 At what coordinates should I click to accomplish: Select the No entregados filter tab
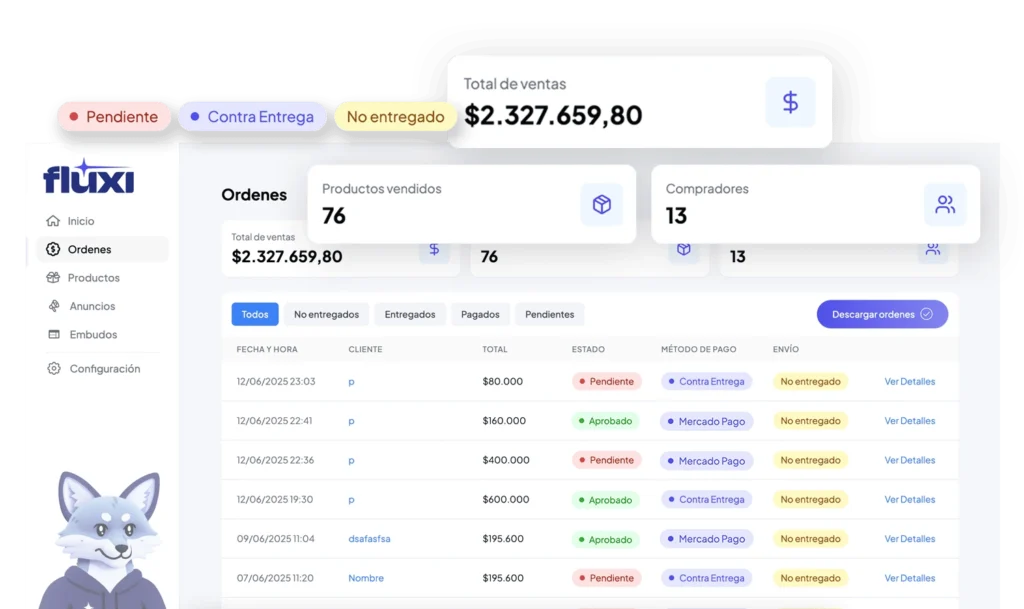click(326, 314)
